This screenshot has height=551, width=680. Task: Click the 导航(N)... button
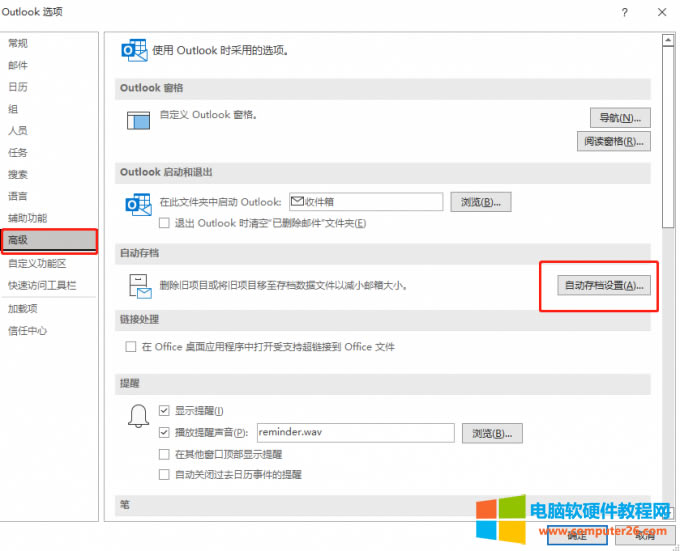[x=620, y=117]
